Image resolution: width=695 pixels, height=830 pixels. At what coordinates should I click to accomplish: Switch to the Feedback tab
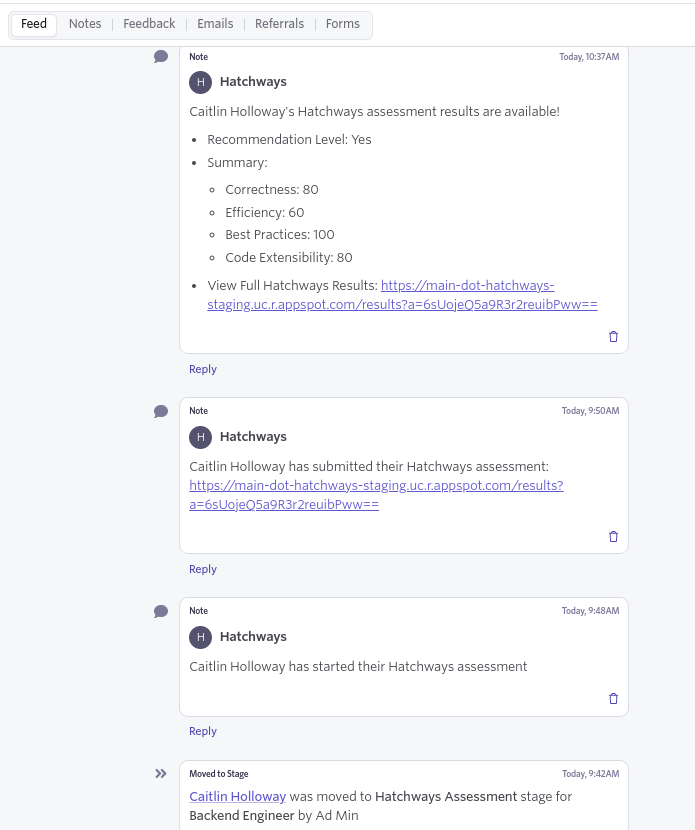148,24
